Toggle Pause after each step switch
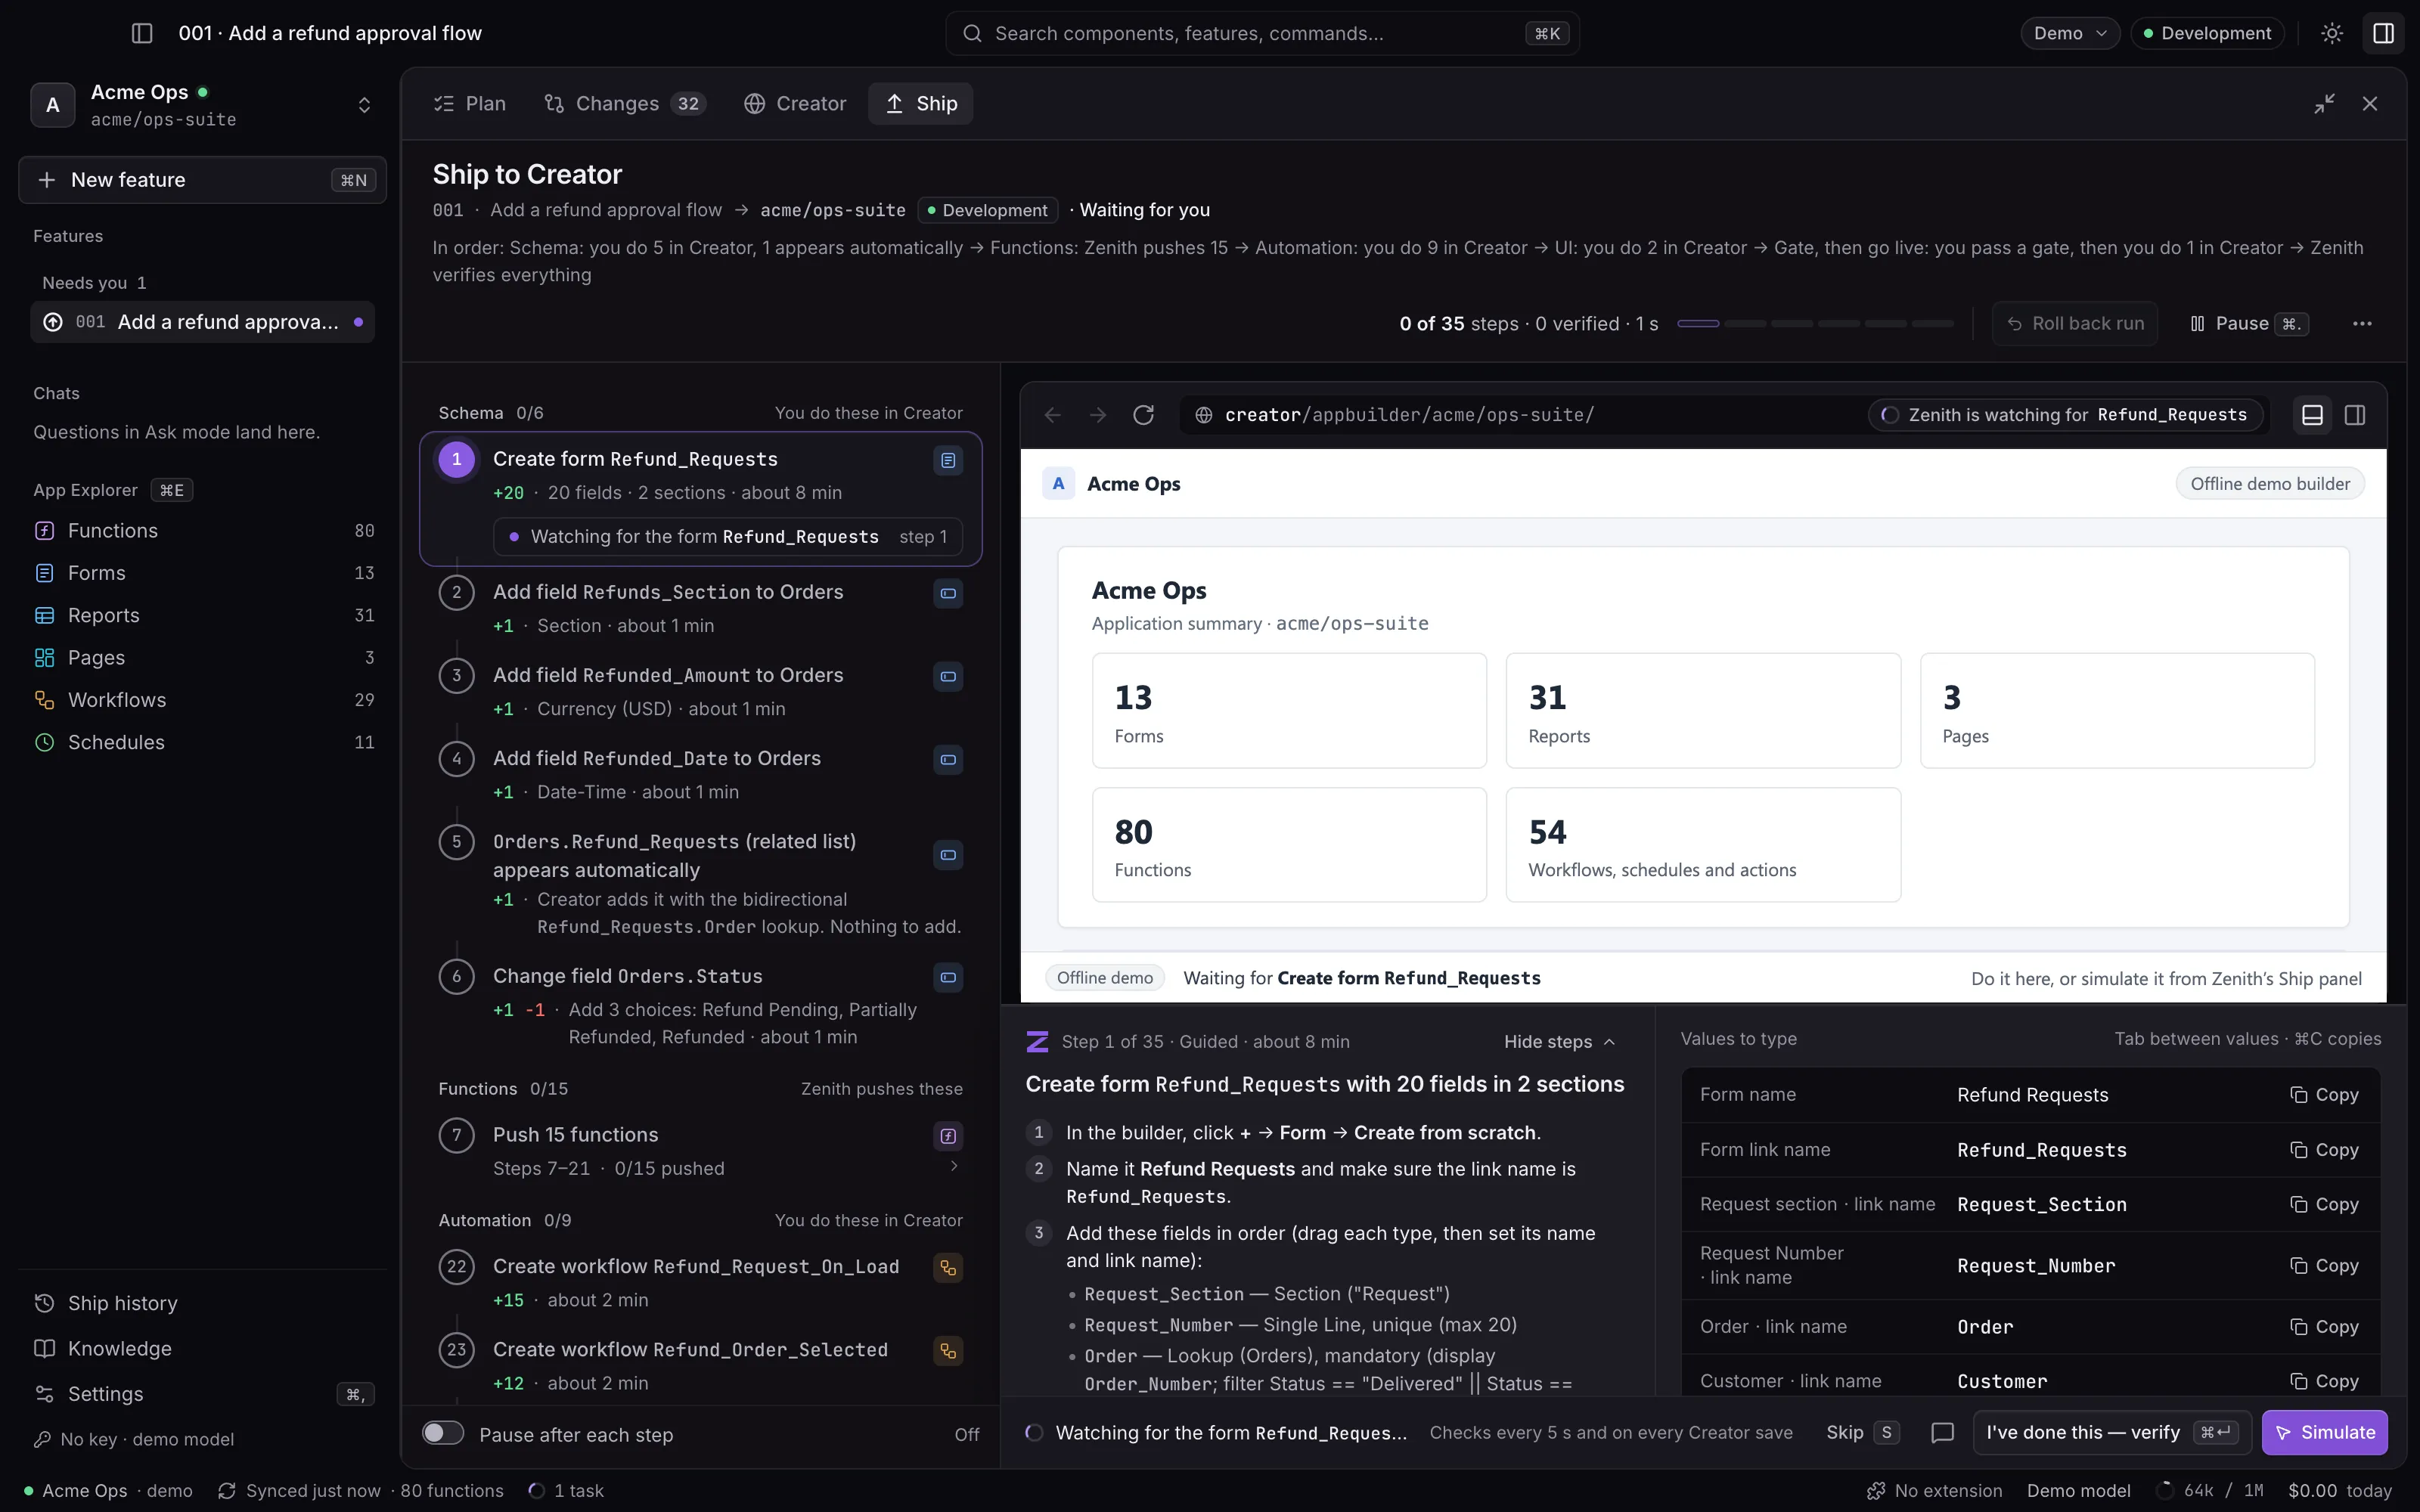 (443, 1433)
